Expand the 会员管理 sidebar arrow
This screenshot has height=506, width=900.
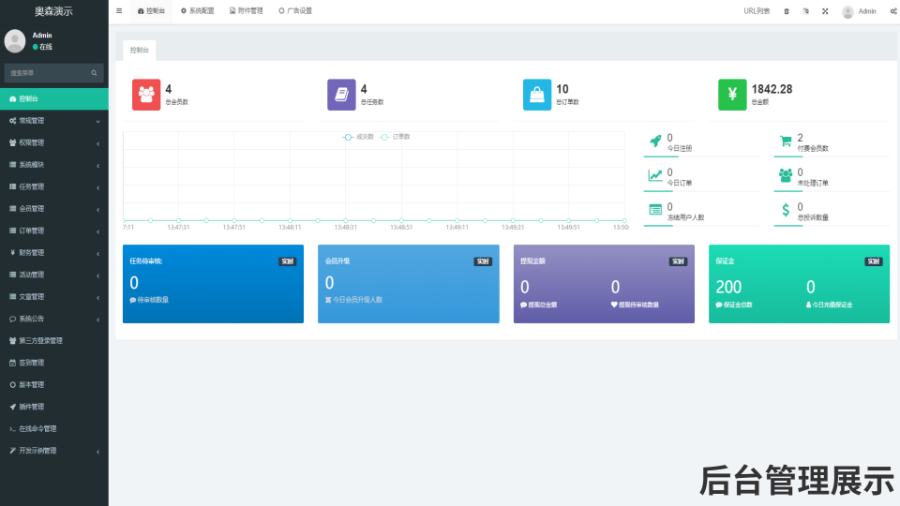pos(98,209)
